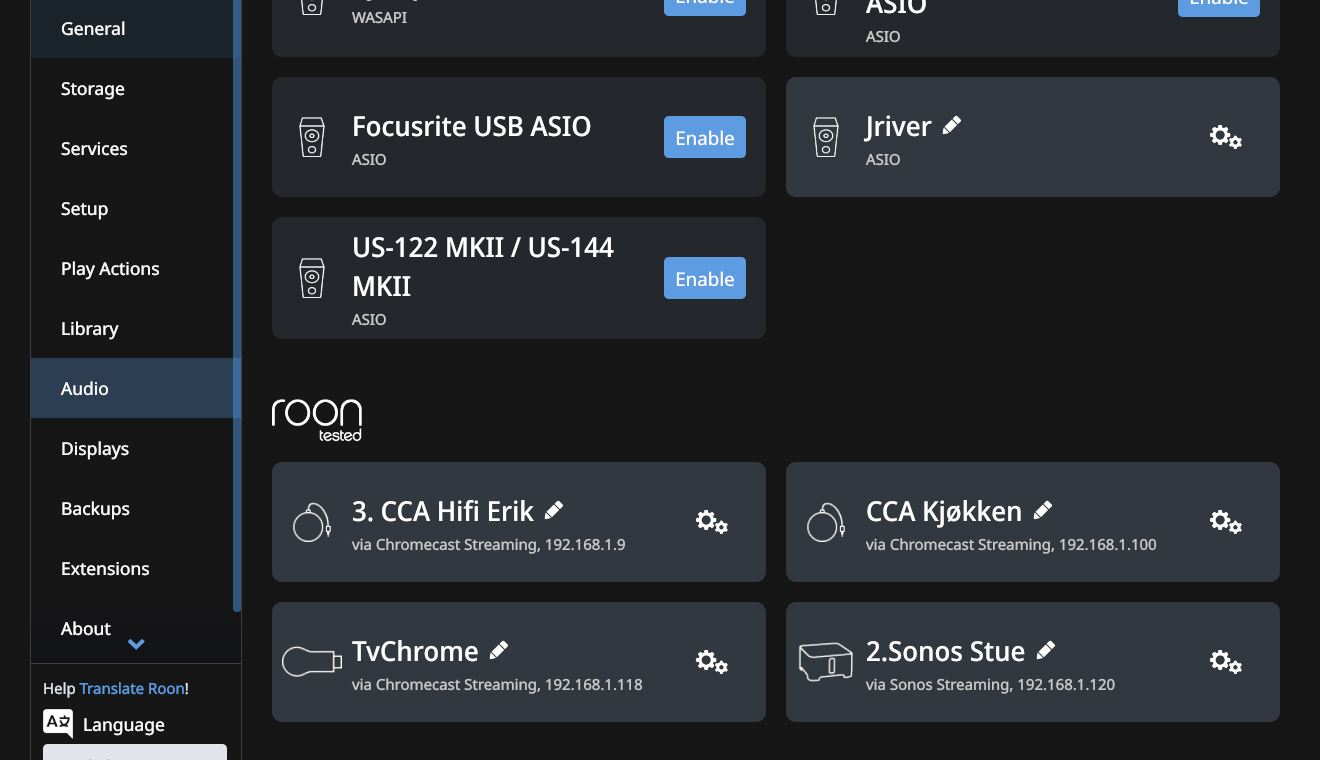Click pencil icon beside CCA Kjøkken
Screen dimensions: 1320x760
(x=1043, y=511)
